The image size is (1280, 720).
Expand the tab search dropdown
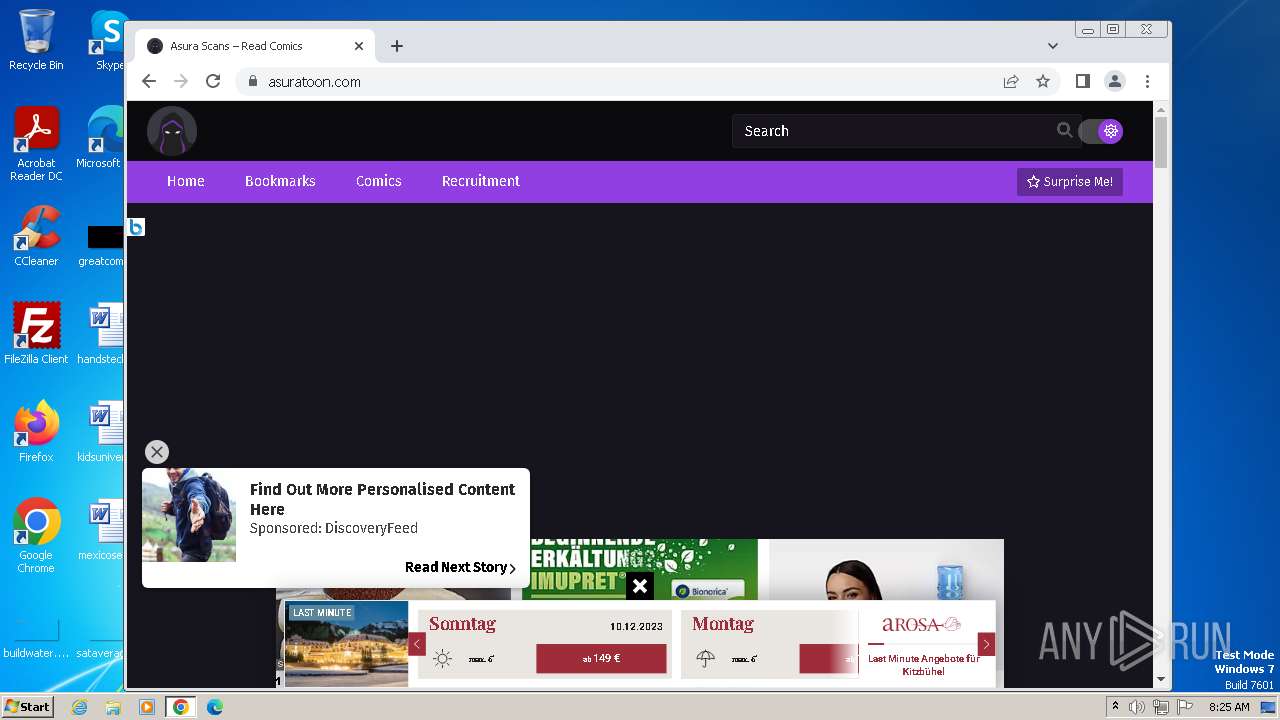[1053, 46]
